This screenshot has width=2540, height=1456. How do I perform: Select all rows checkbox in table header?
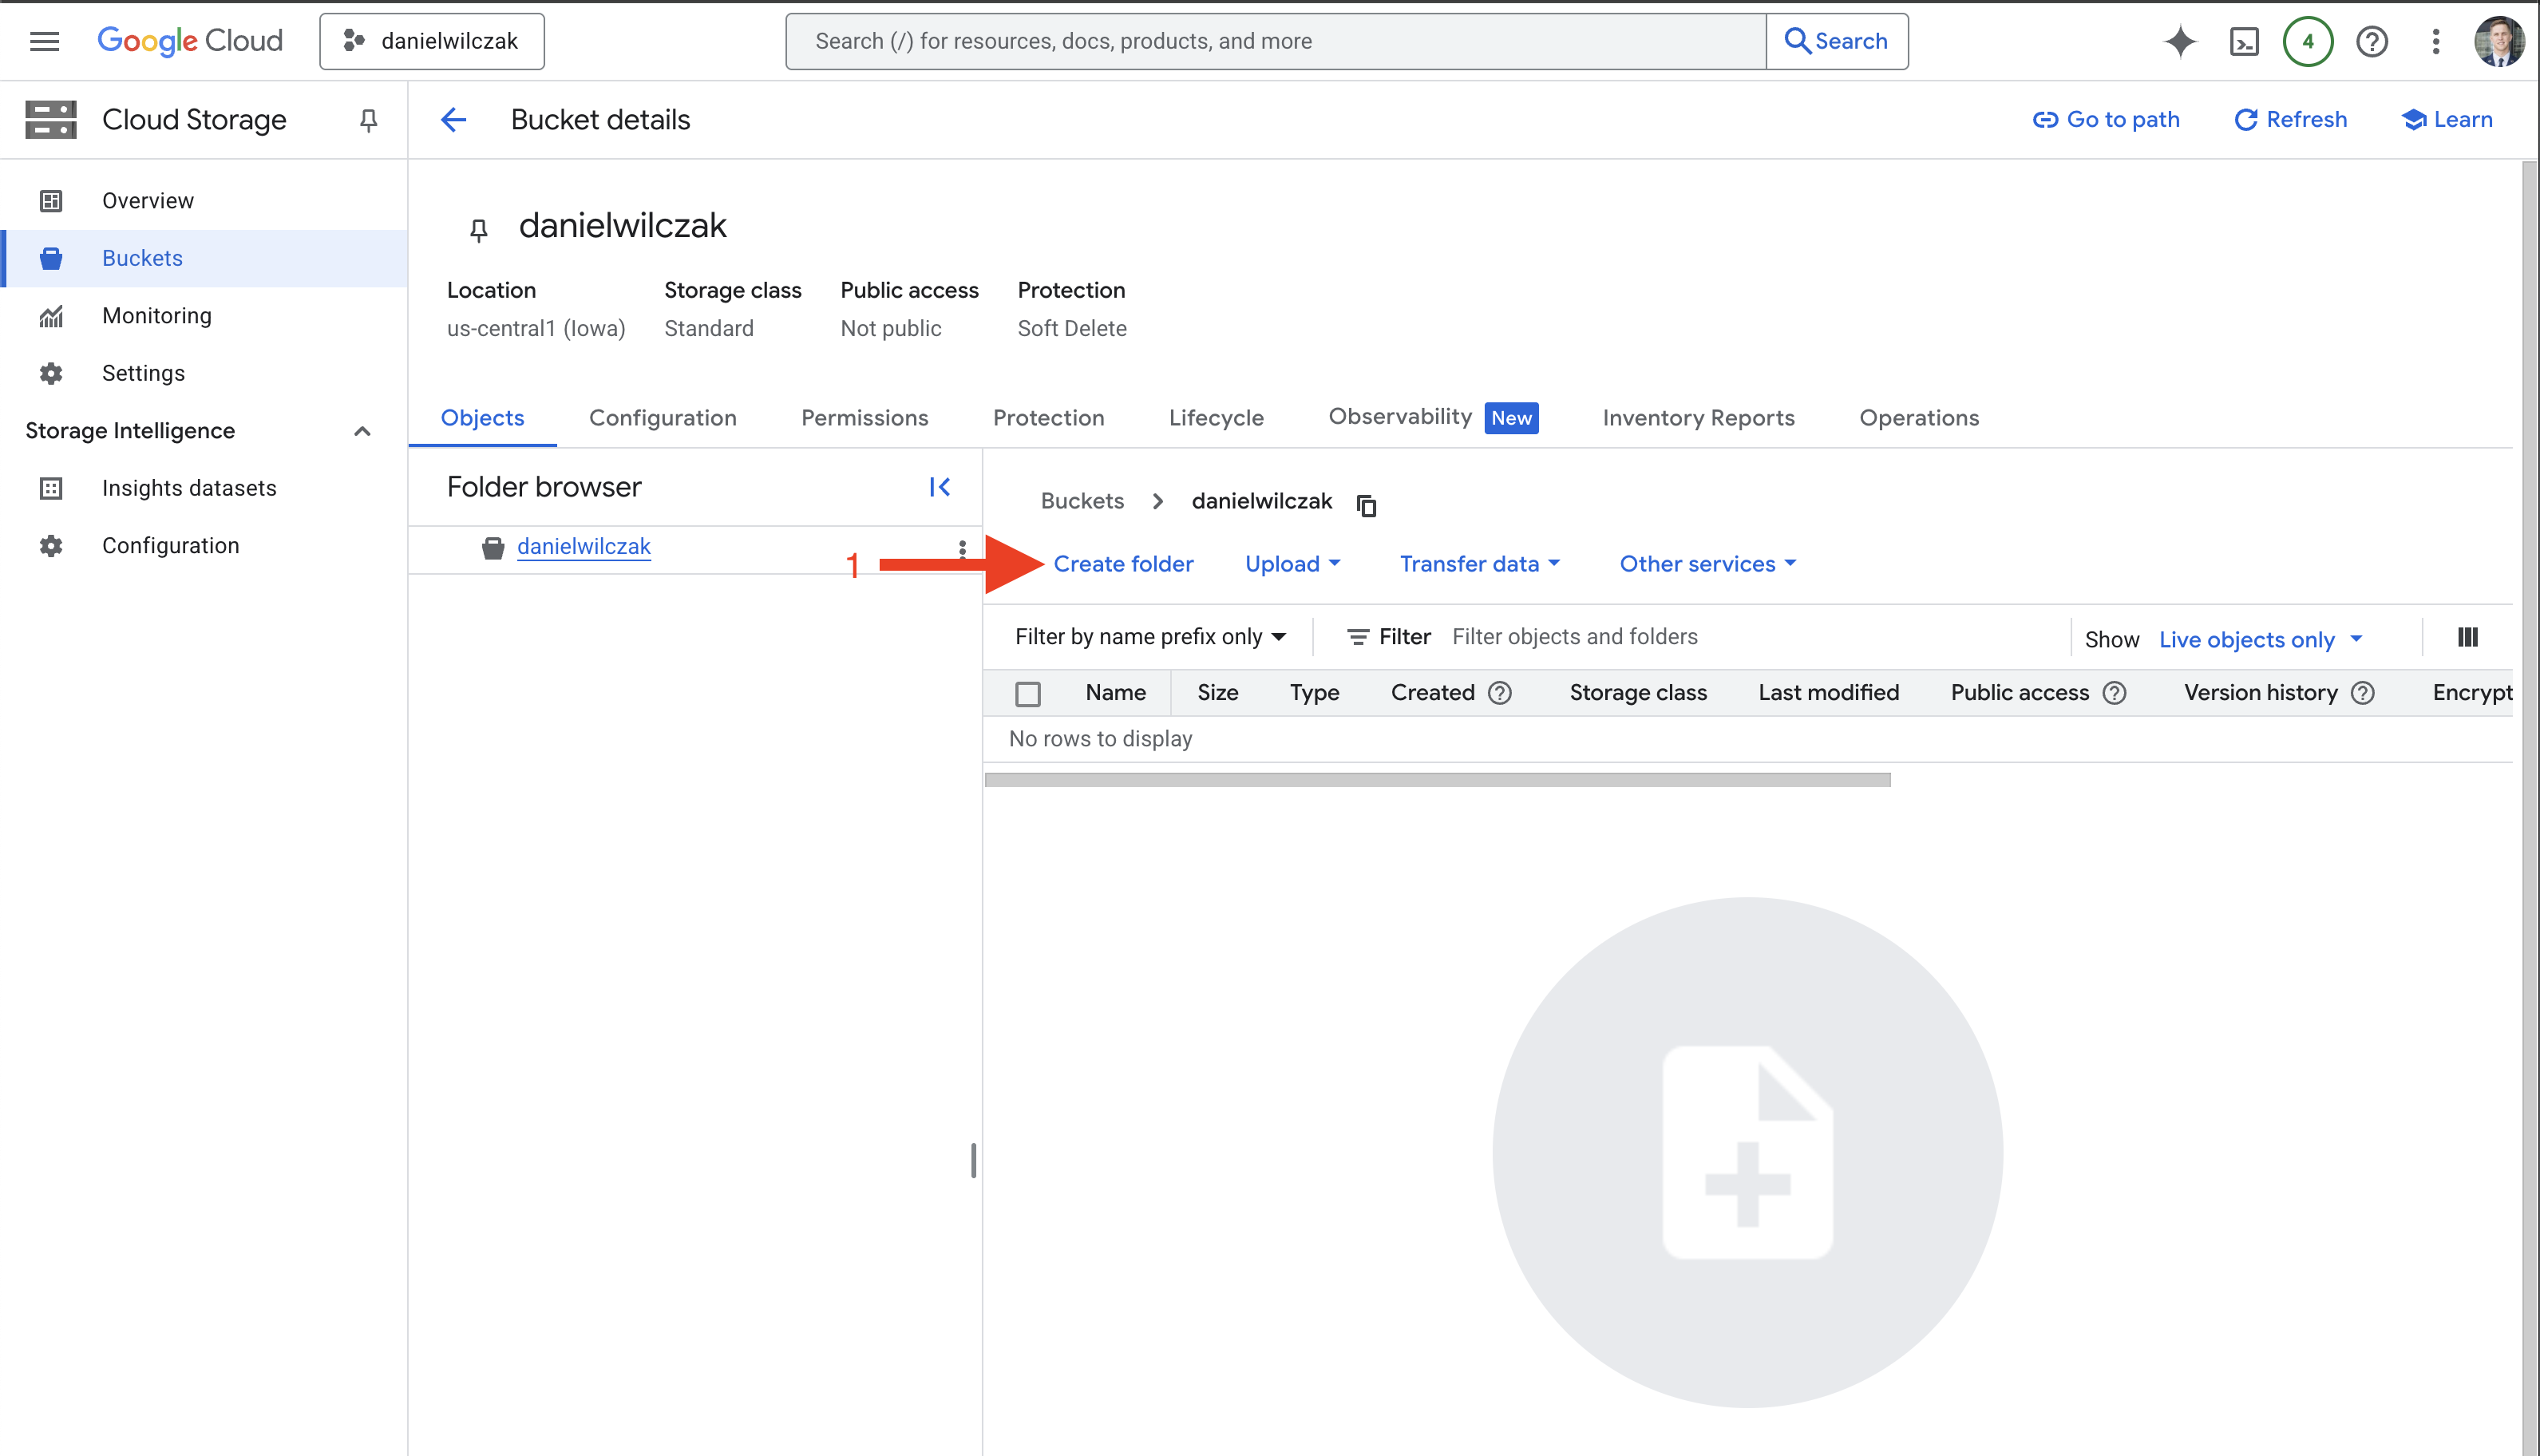pos(1028,693)
